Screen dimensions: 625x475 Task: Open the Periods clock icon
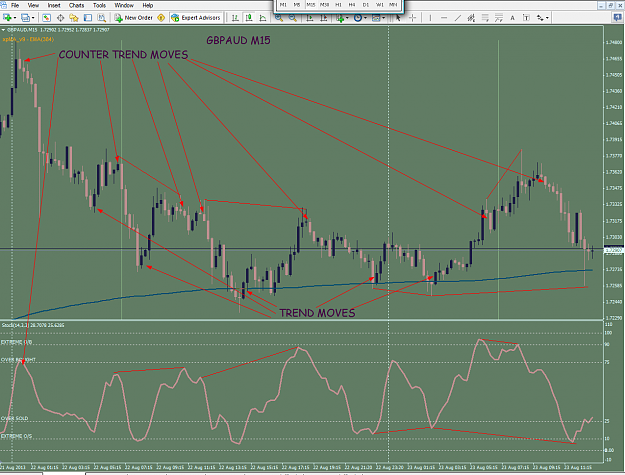coord(358,18)
